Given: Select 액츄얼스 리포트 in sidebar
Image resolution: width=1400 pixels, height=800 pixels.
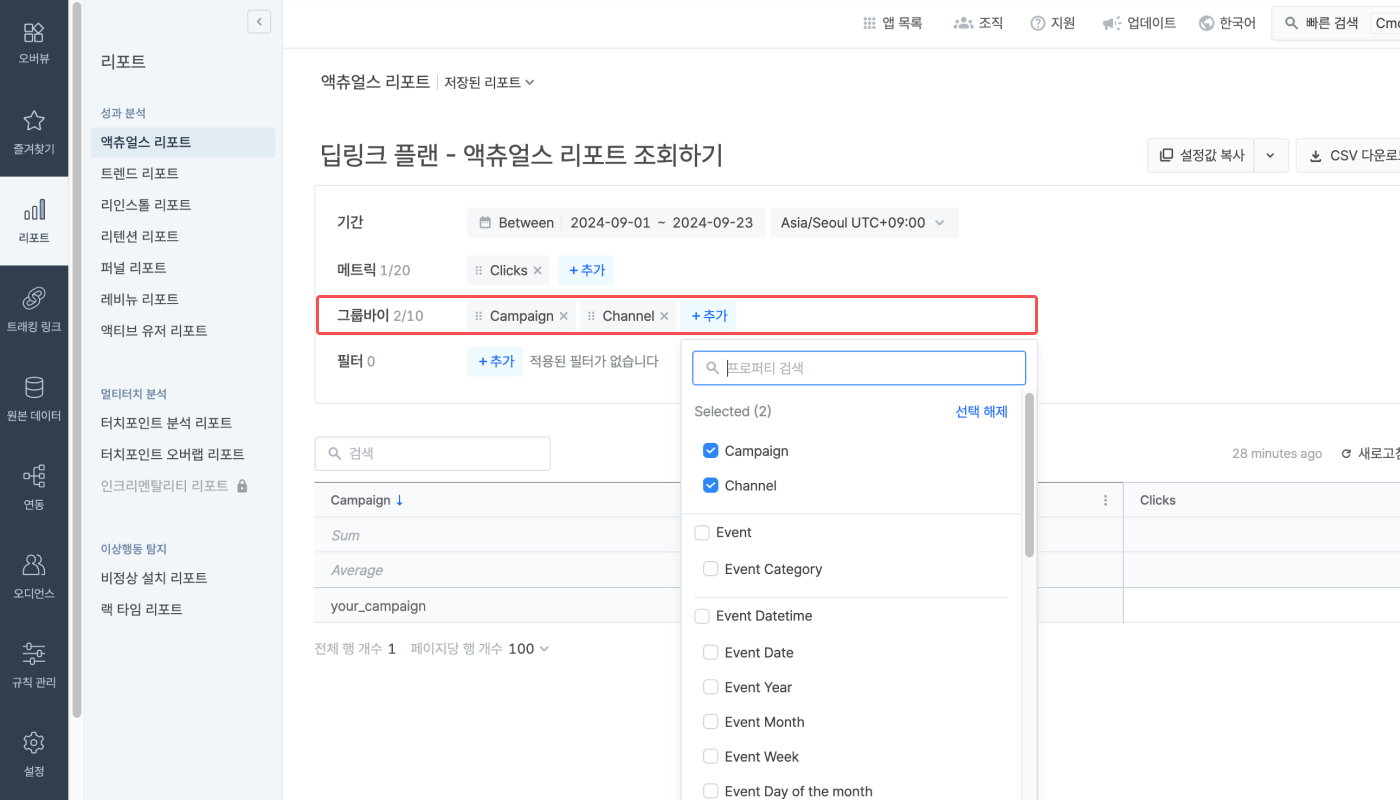Looking at the screenshot, I should tap(182, 142).
